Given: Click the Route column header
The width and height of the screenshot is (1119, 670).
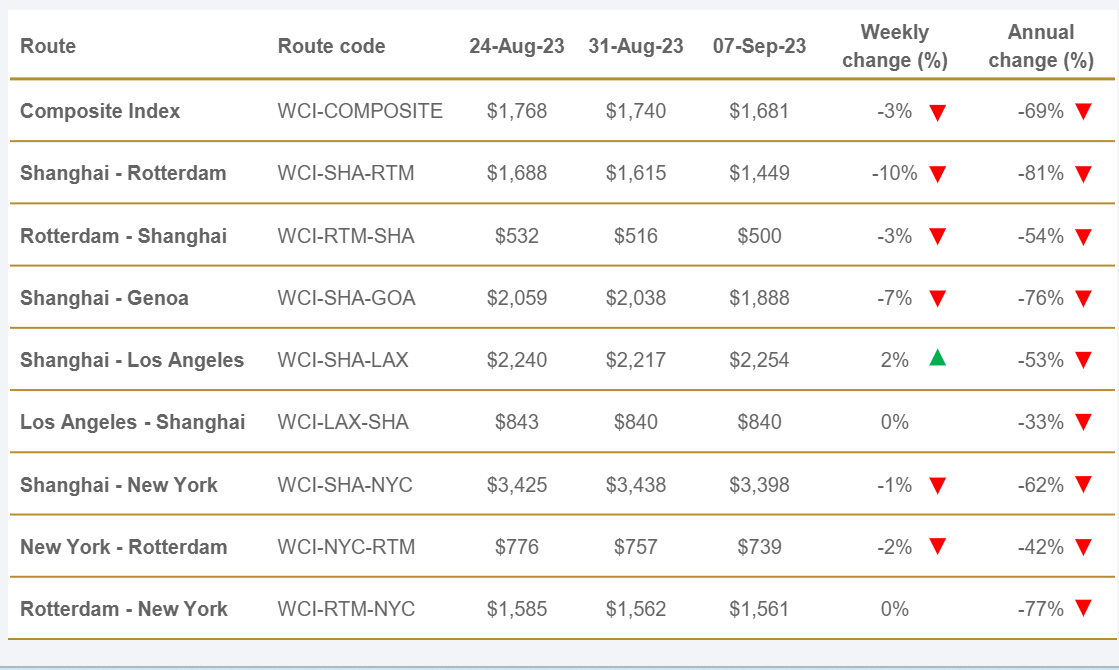Looking at the screenshot, I should click(x=48, y=46).
